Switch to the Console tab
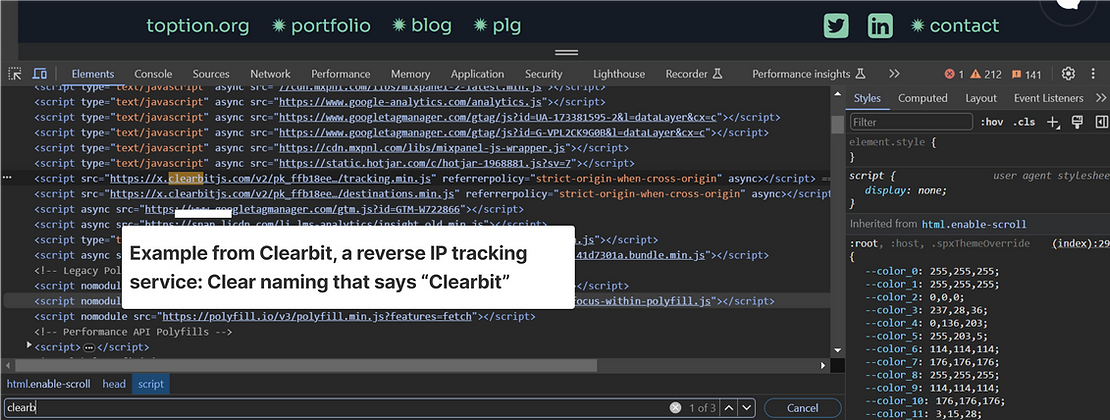 (x=153, y=74)
